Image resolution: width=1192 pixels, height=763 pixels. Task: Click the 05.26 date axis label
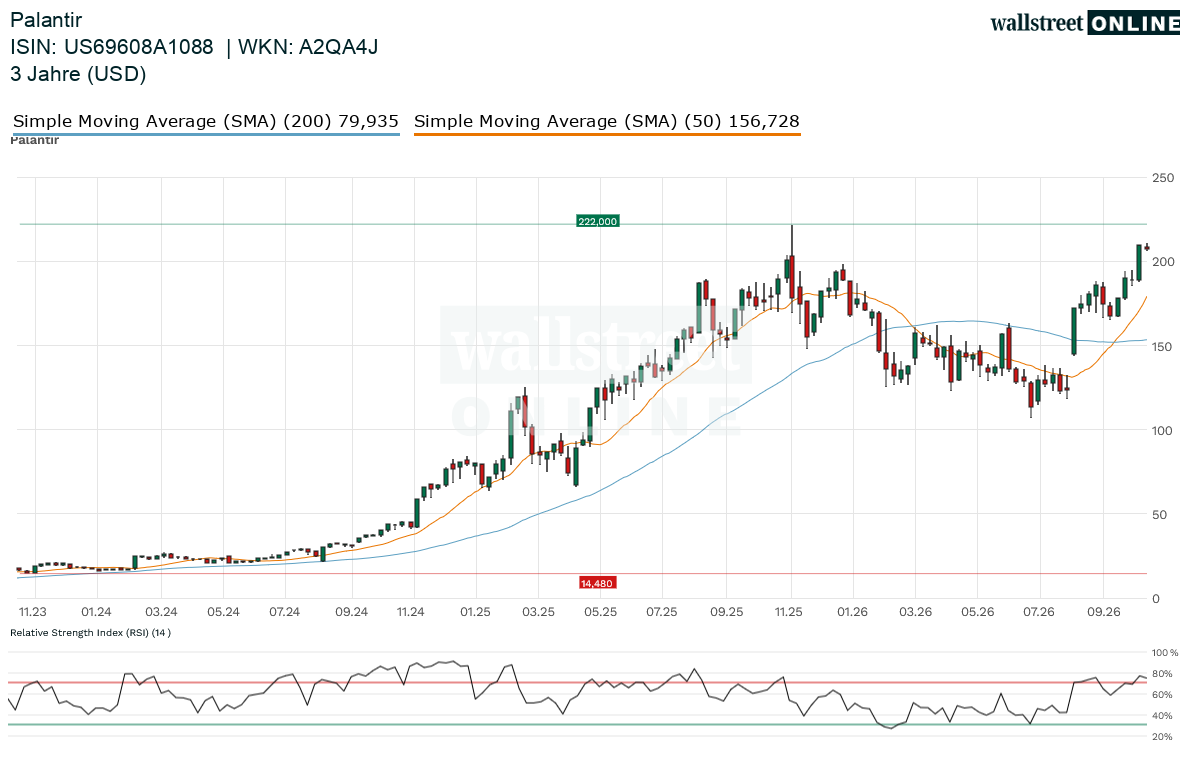pyautogui.click(x=978, y=612)
